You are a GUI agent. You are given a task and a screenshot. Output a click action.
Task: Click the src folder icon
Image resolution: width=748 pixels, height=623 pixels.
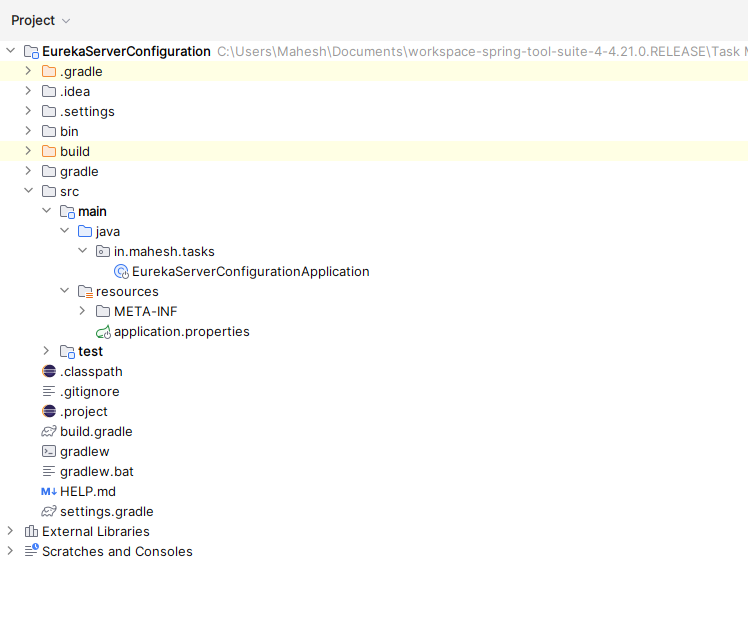[x=49, y=191]
